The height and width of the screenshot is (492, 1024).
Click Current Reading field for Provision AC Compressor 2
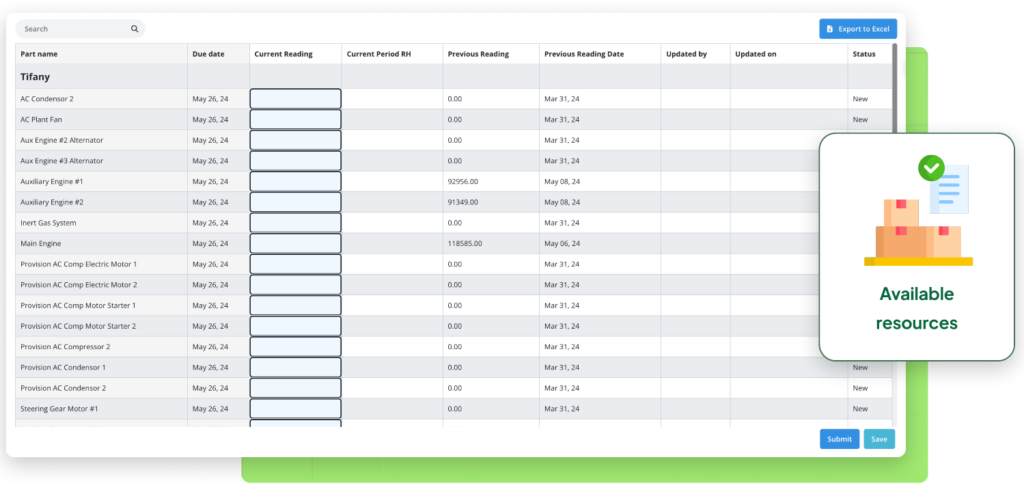click(295, 346)
